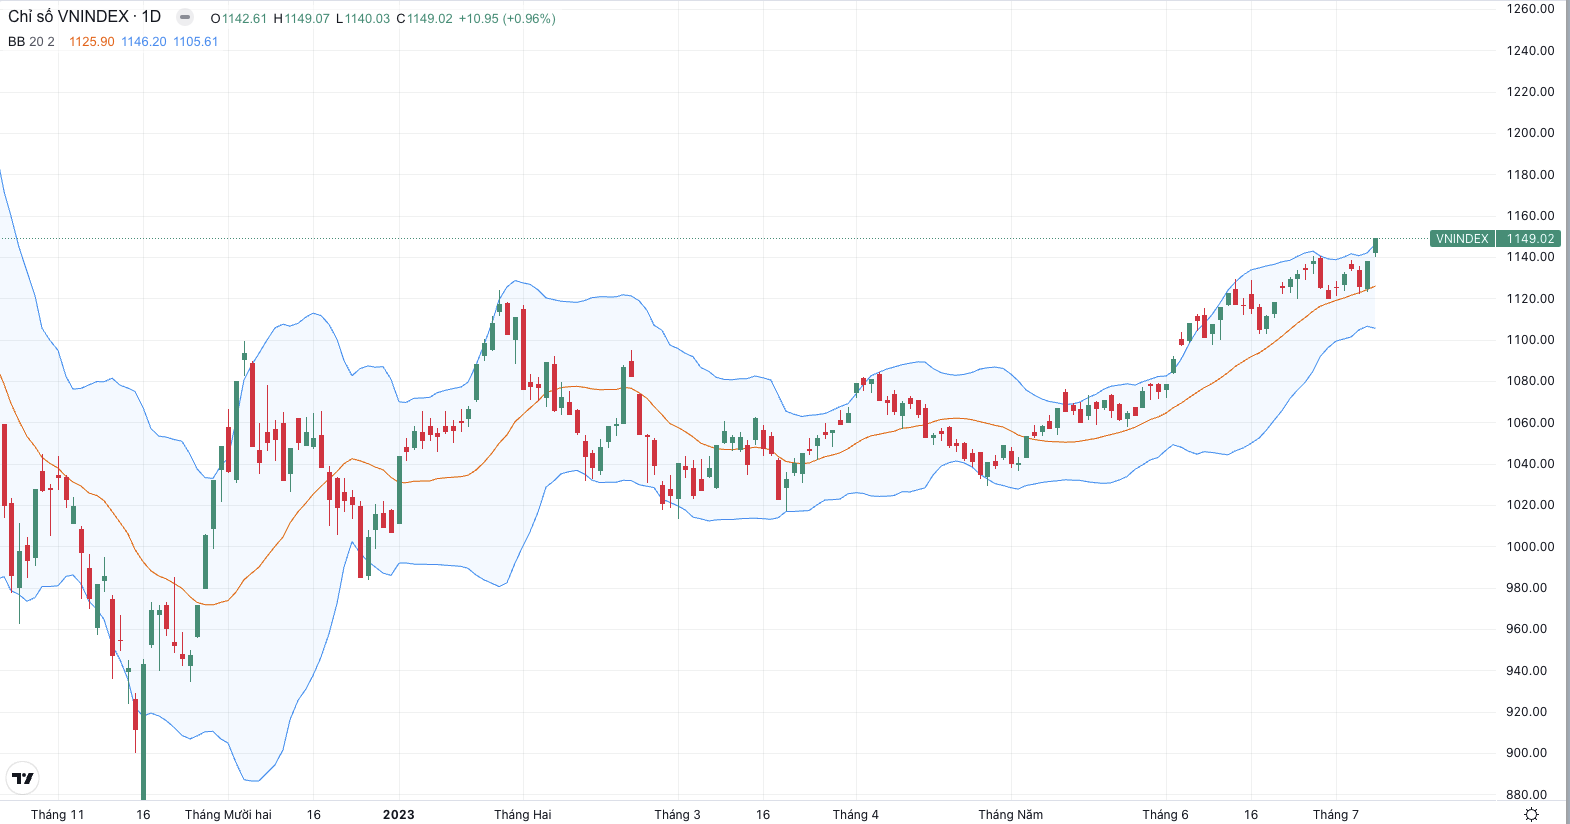This screenshot has width=1570, height=824.
Task: Open chart settings gear icon
Action: click(x=1531, y=814)
